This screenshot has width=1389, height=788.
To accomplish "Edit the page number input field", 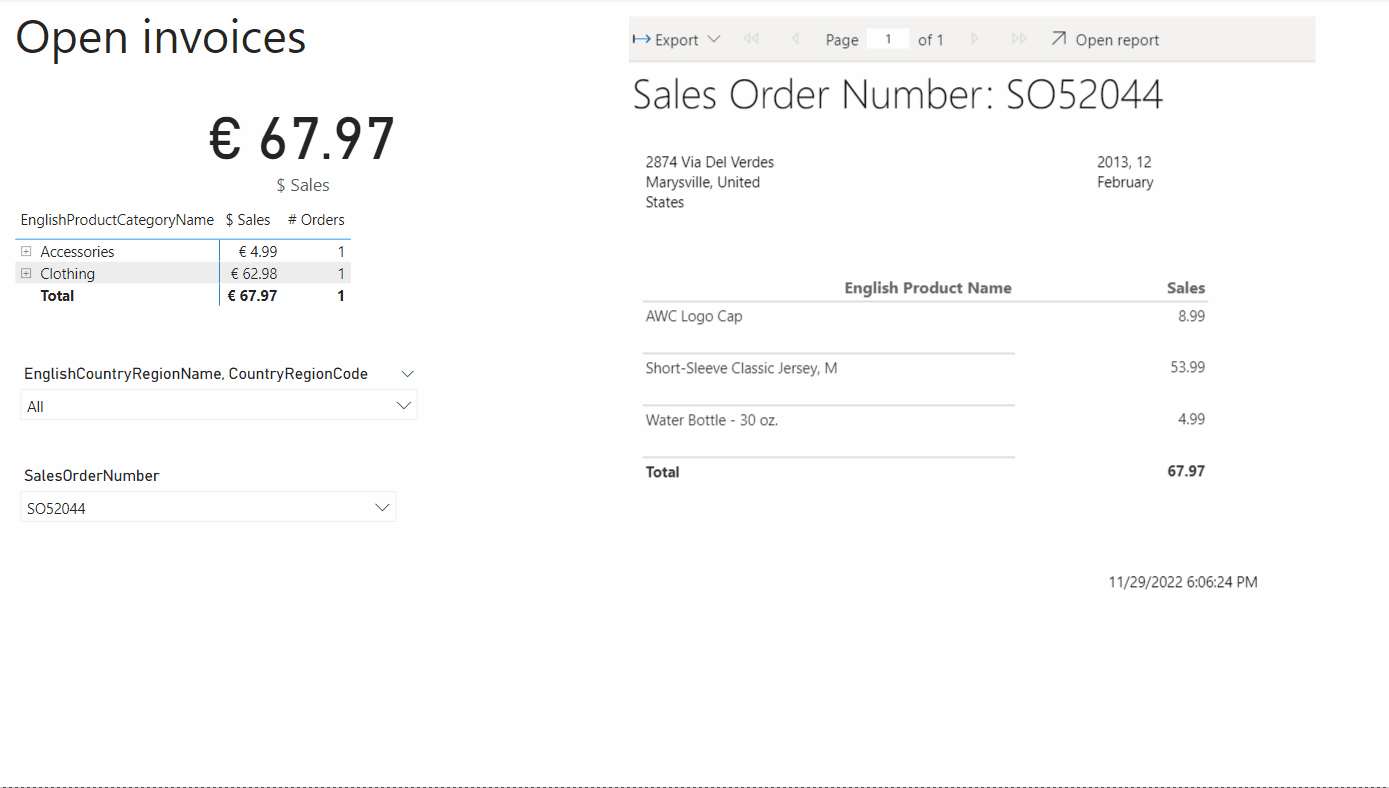I will pyautogui.click(x=888, y=39).
